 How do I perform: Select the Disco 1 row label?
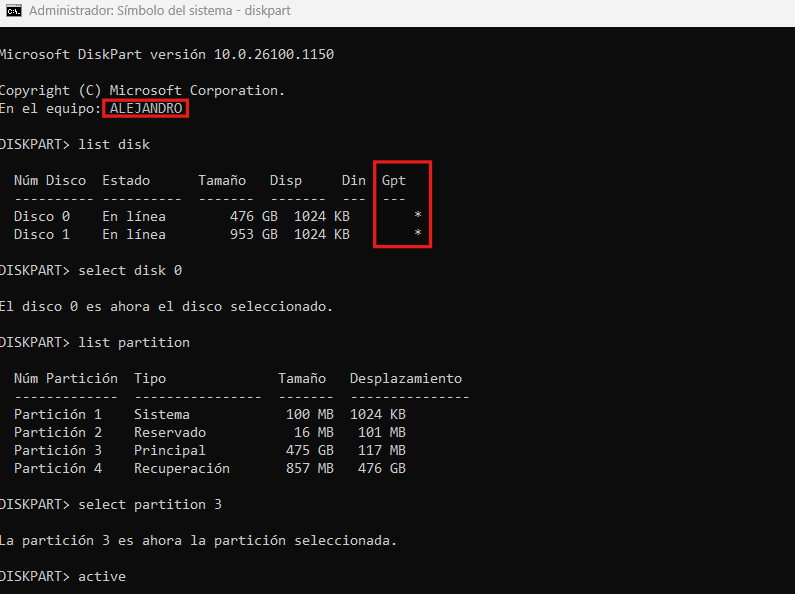(42, 234)
